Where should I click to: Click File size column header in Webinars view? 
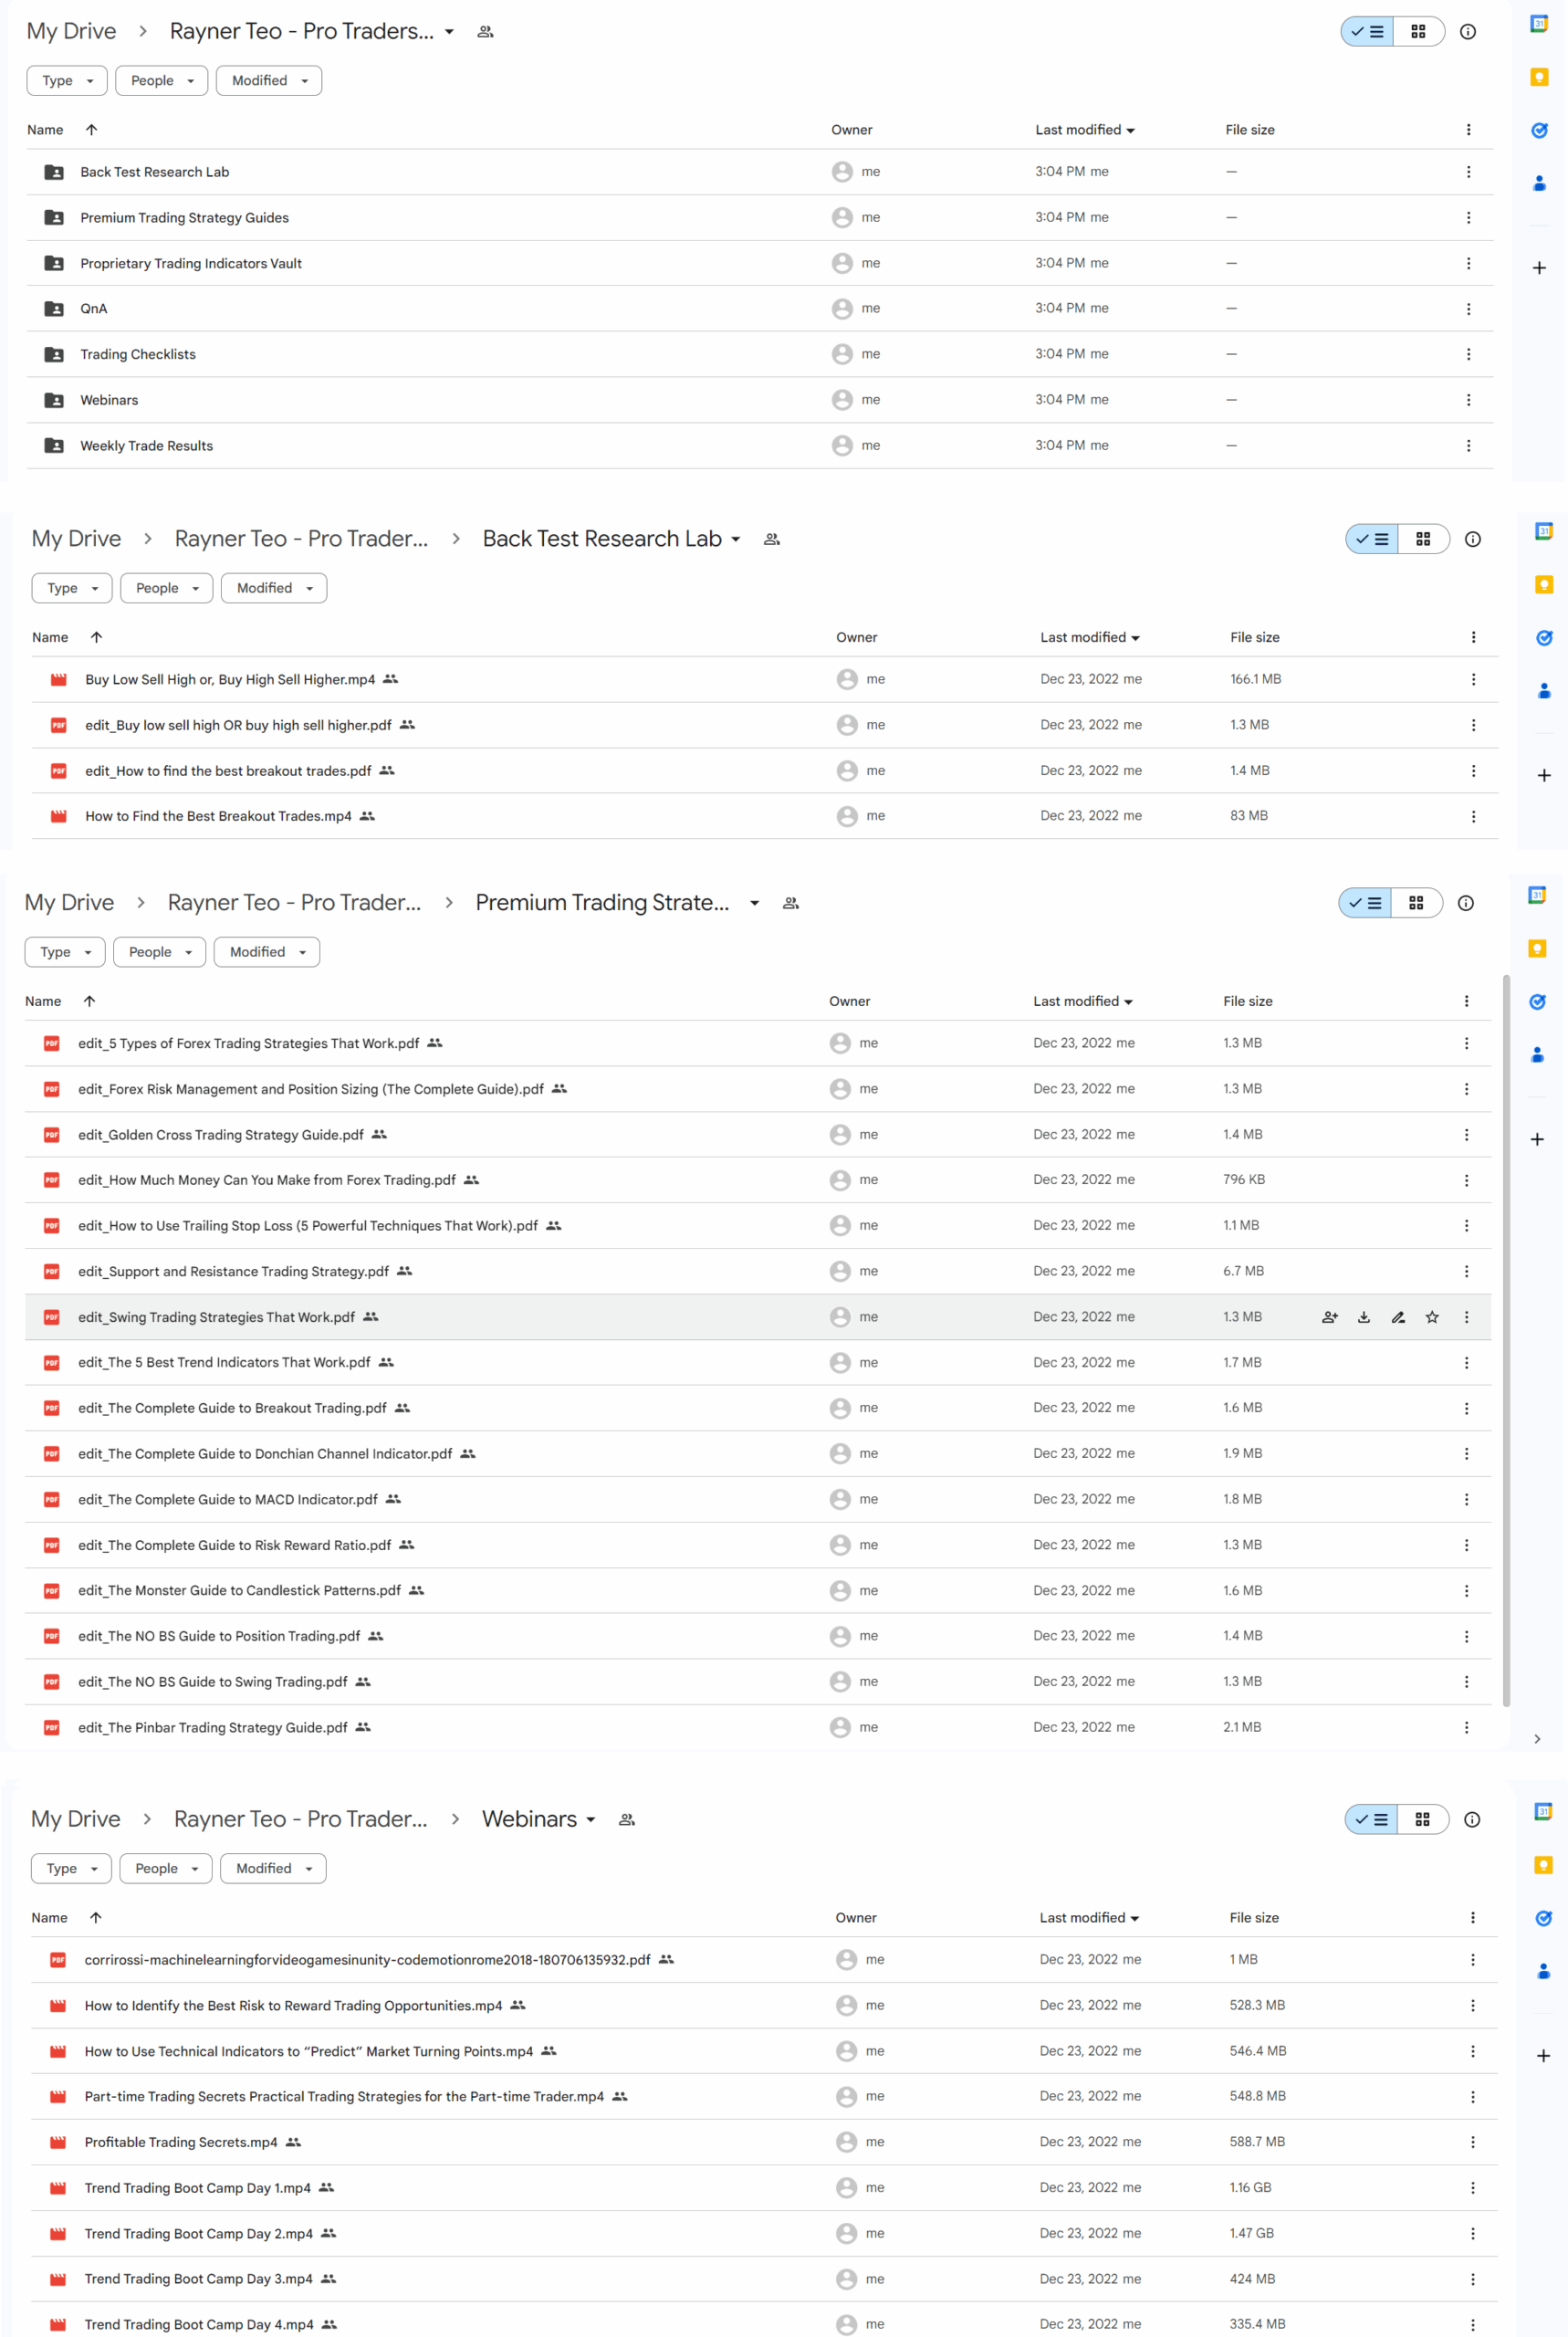click(x=1254, y=1917)
